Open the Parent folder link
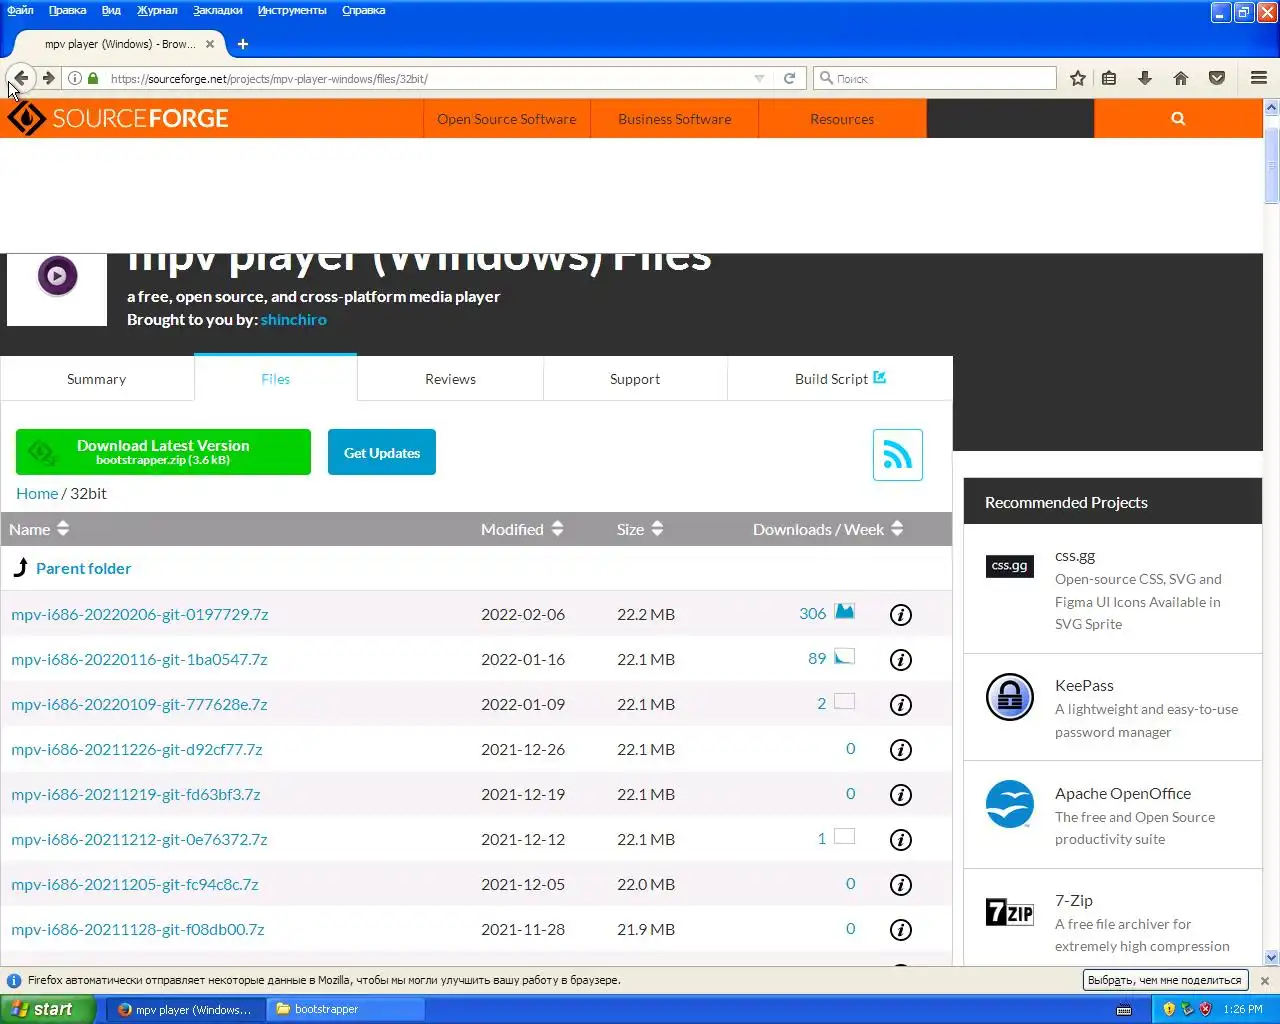The image size is (1280, 1024). point(83,568)
